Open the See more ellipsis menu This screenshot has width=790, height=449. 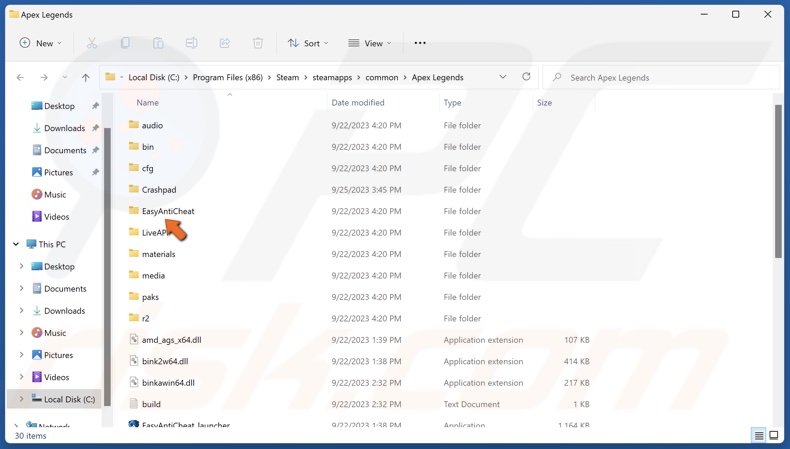[420, 43]
